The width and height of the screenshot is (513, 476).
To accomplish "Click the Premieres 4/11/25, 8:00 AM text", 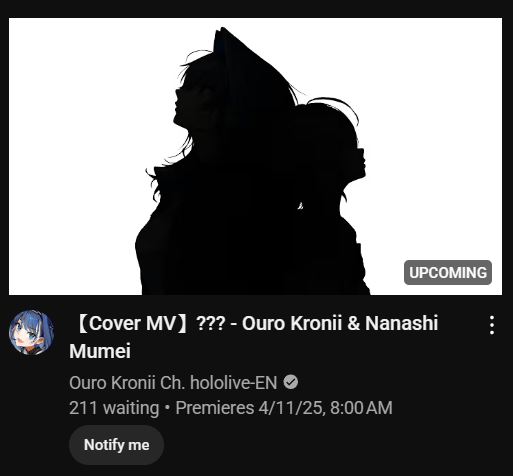I will click(284, 408).
